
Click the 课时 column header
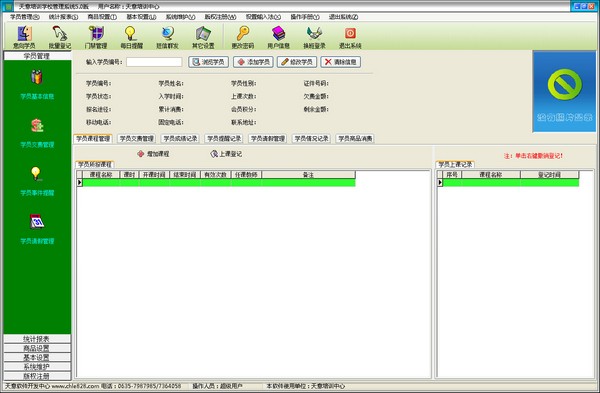[x=129, y=174]
